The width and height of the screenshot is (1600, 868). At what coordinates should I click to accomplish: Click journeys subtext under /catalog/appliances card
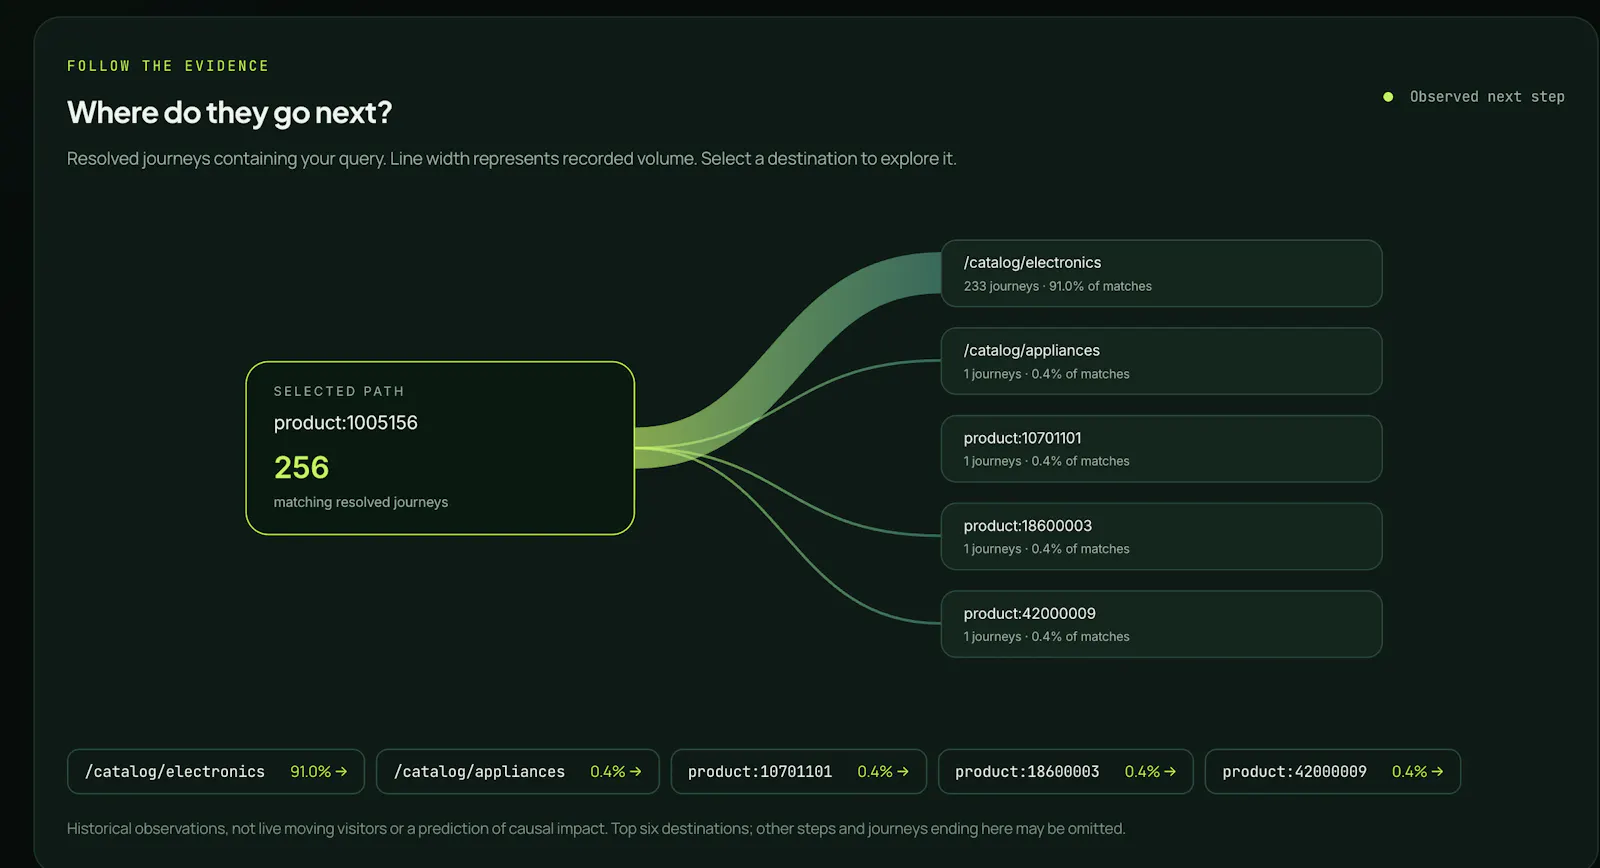point(1046,374)
